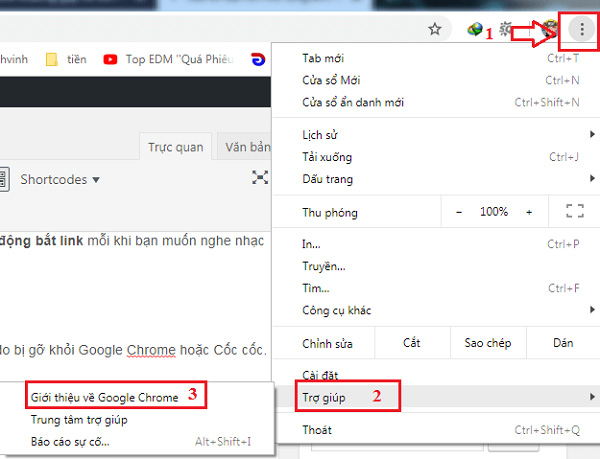
Task: Choose 'Cửa sổ Mới' from menu
Action: pos(434,80)
